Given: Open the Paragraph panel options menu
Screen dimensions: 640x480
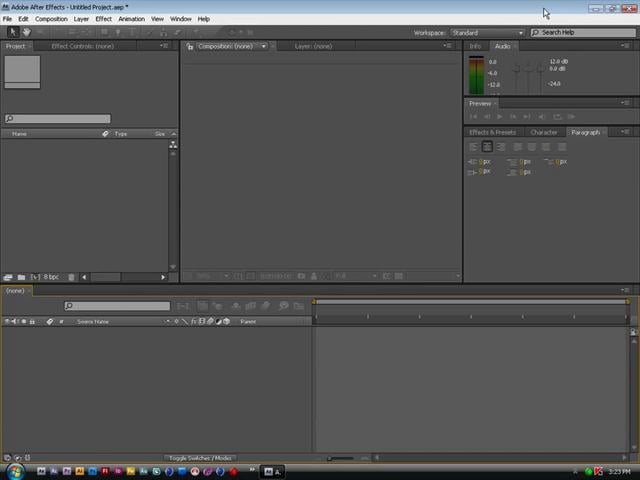Looking at the screenshot, I should tap(625, 132).
